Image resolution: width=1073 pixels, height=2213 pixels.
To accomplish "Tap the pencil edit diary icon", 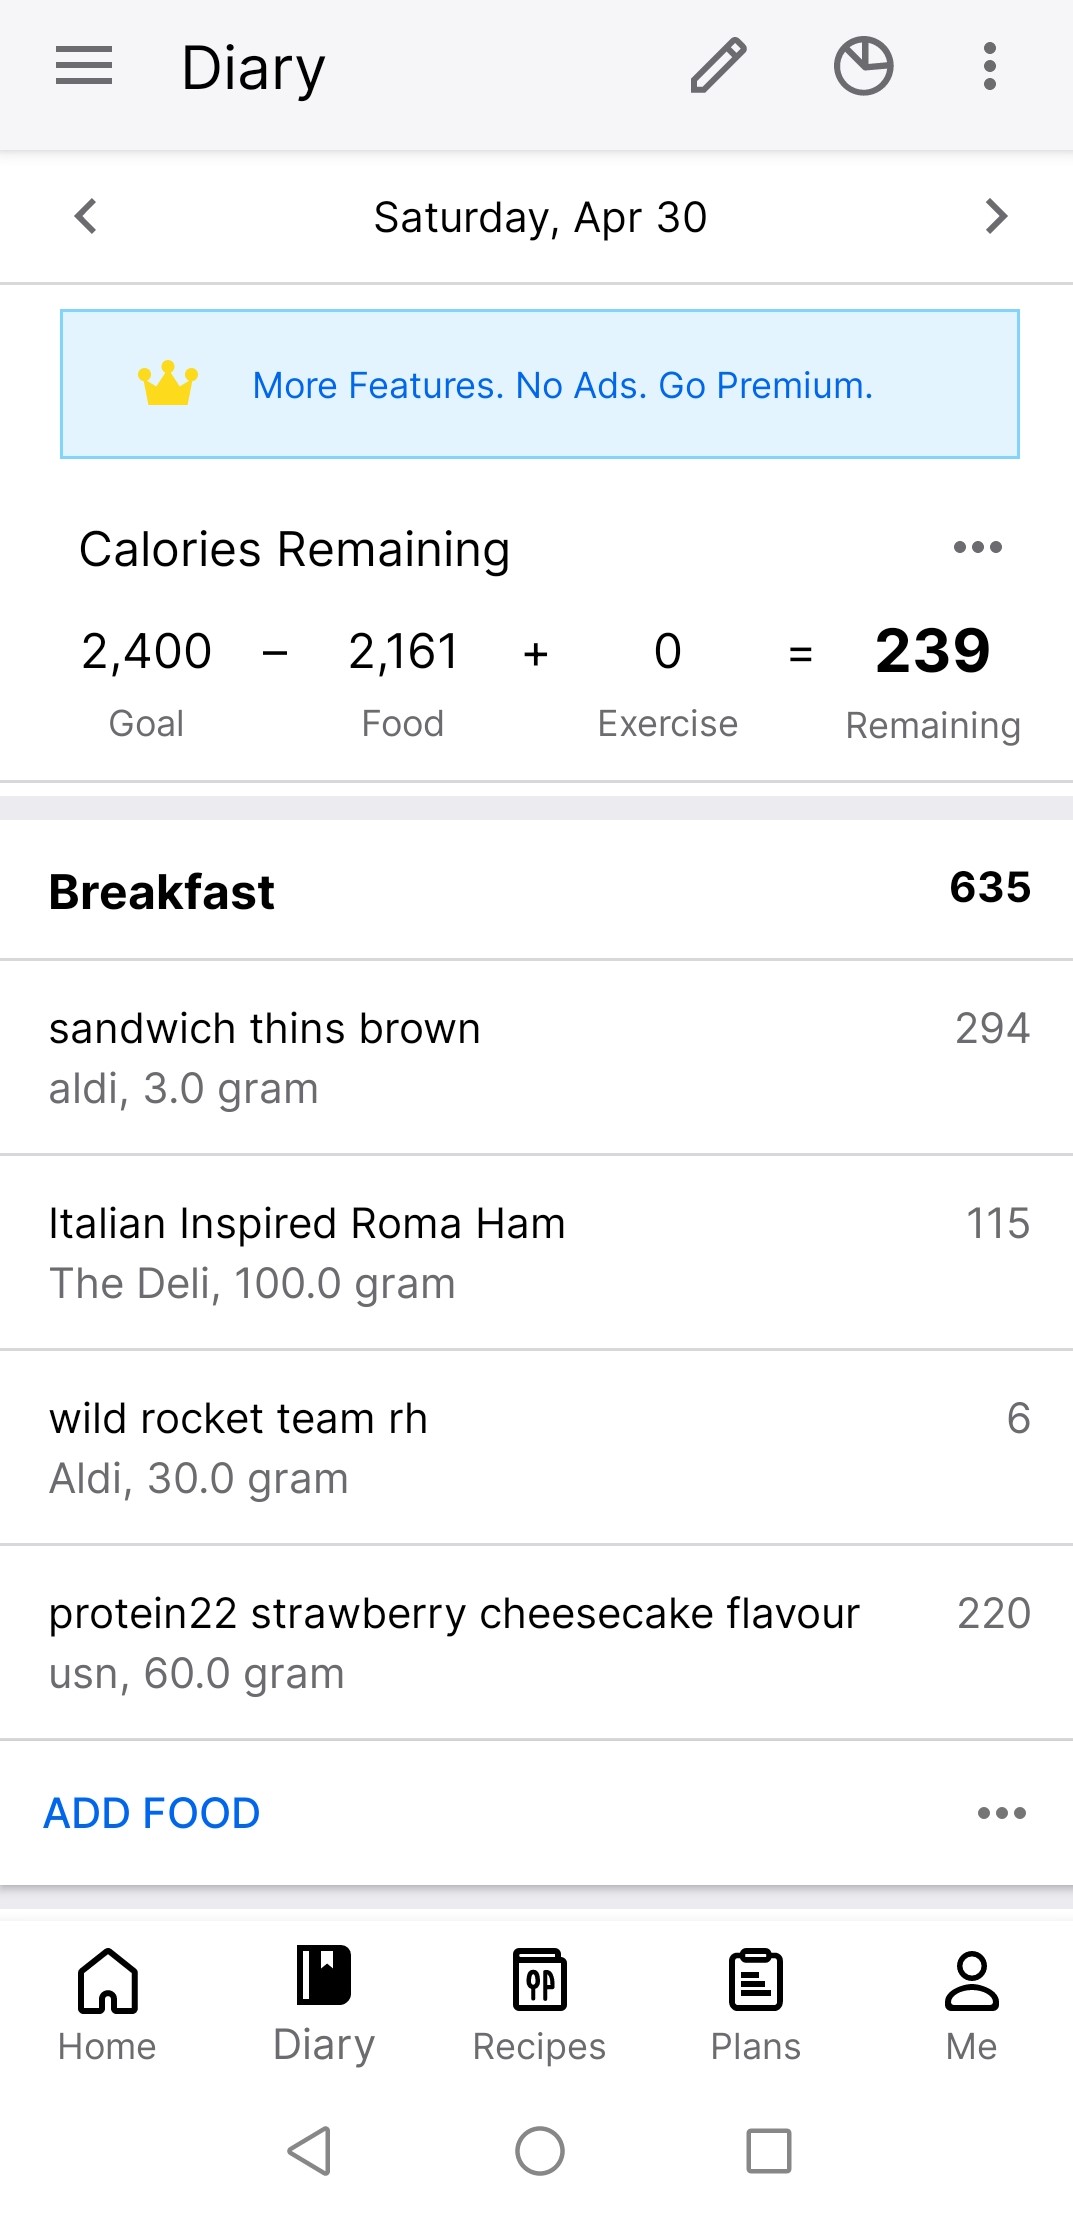I will click(x=718, y=67).
